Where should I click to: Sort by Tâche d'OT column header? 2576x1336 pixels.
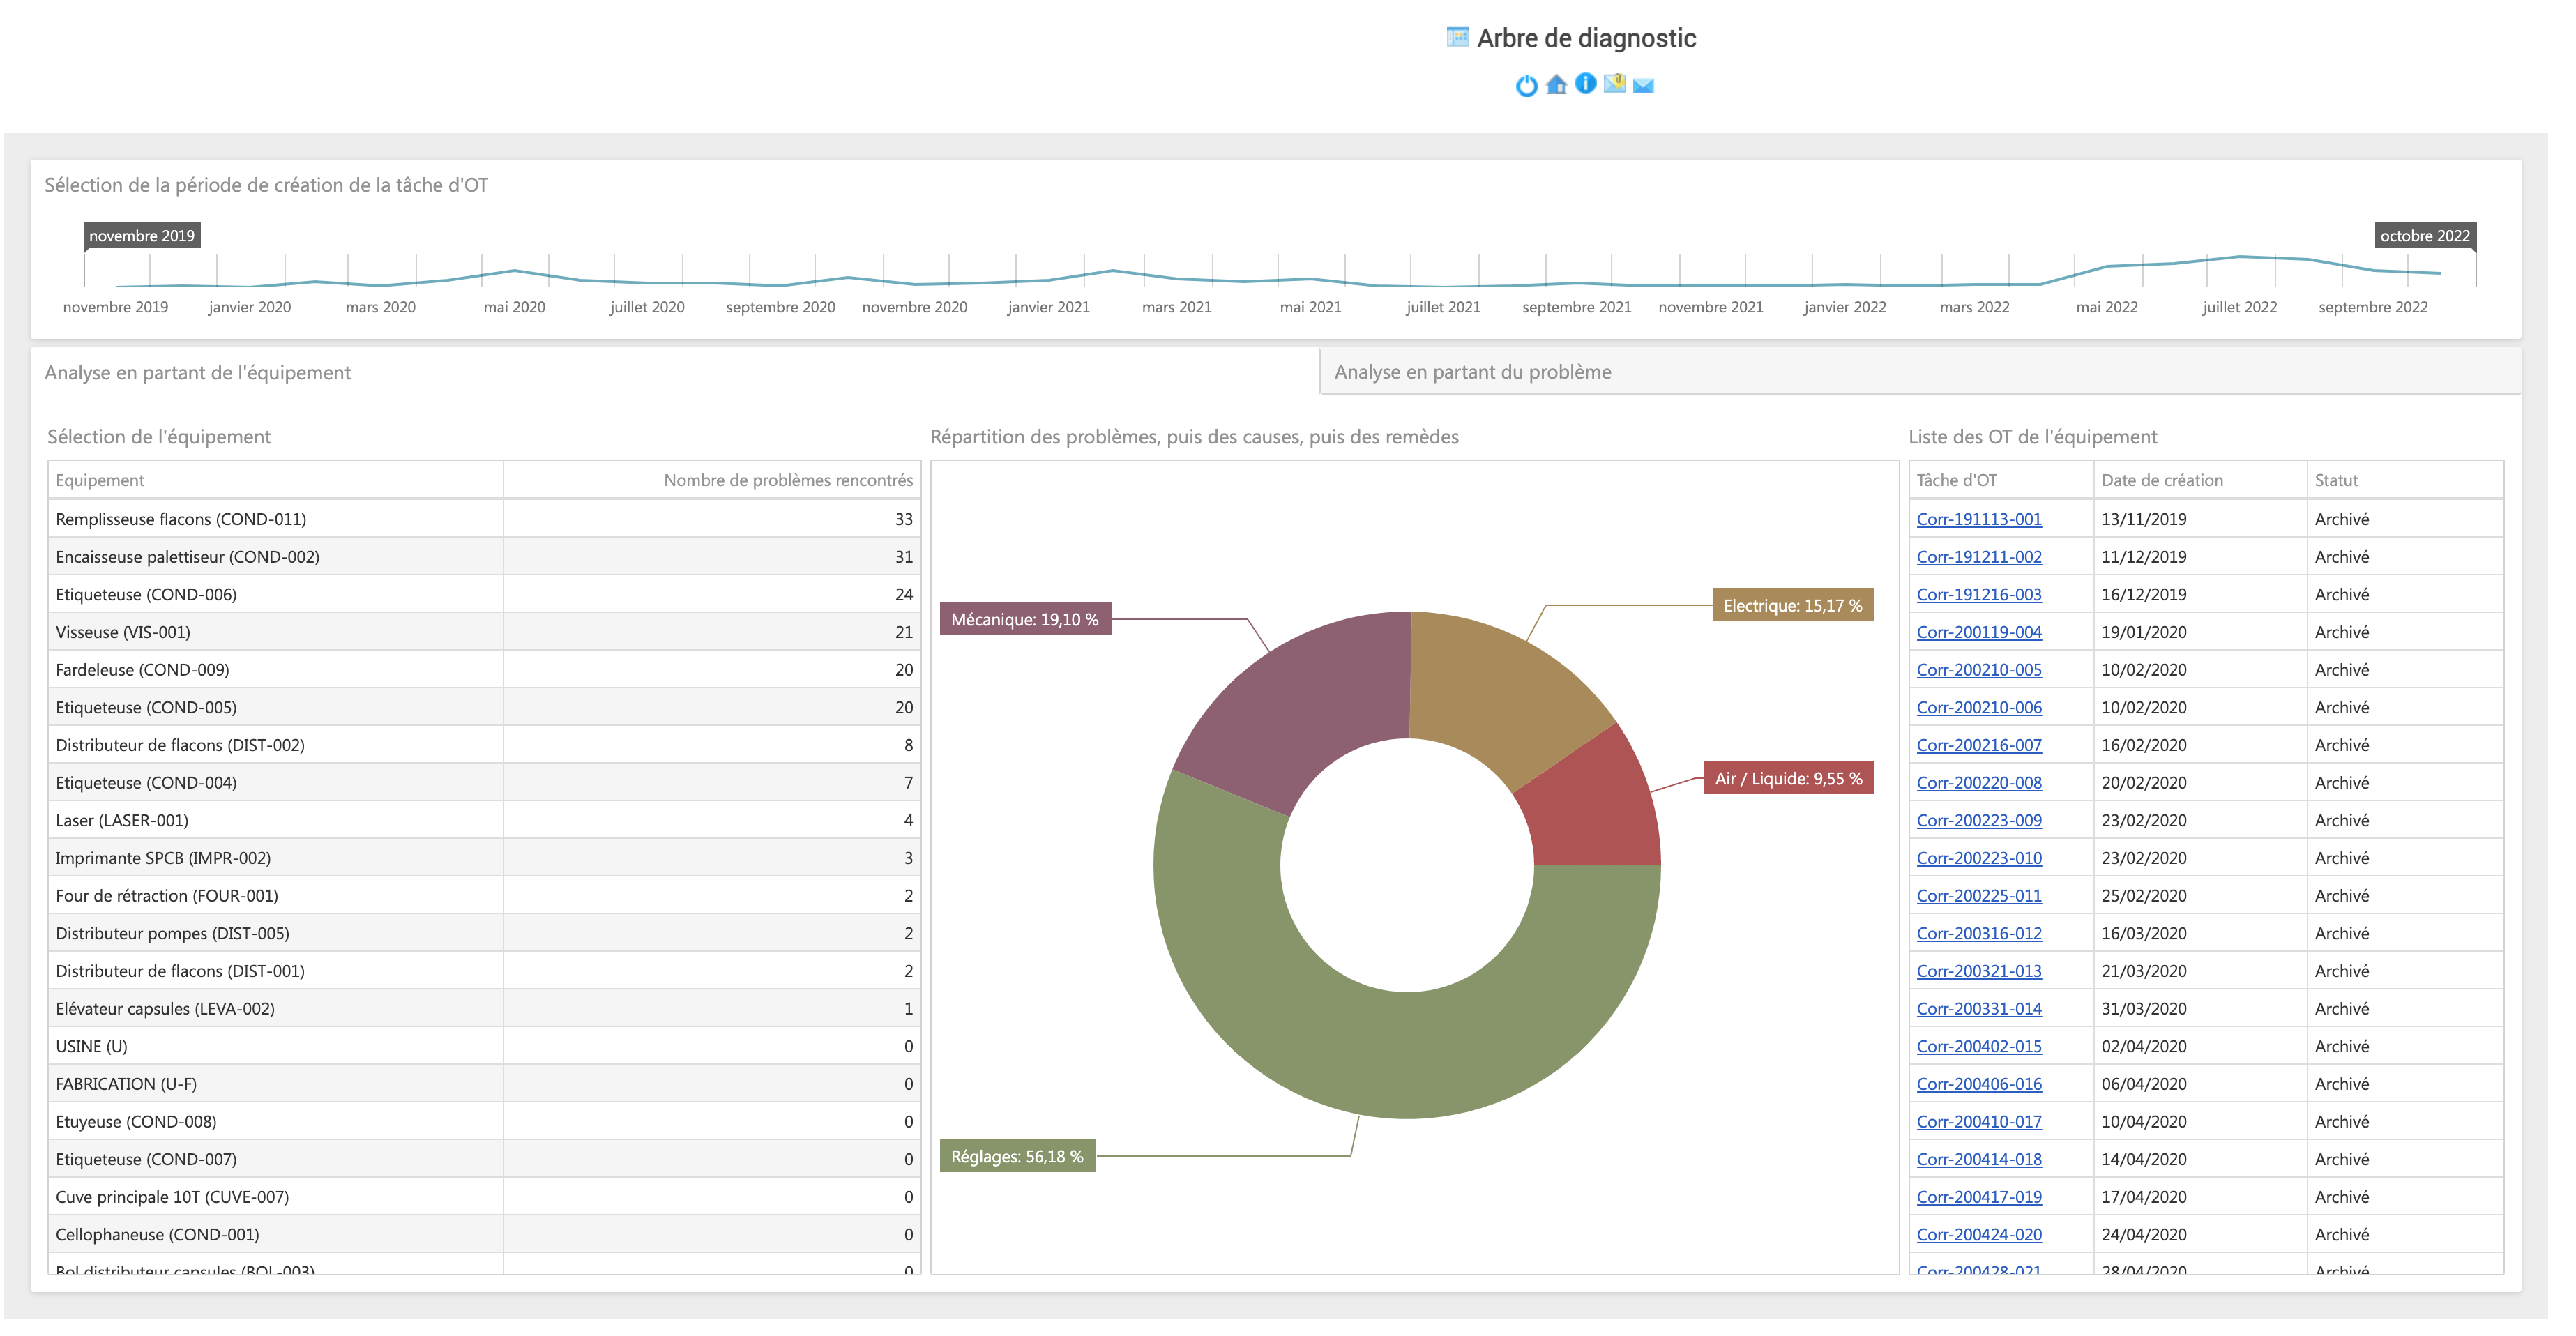2001,480
